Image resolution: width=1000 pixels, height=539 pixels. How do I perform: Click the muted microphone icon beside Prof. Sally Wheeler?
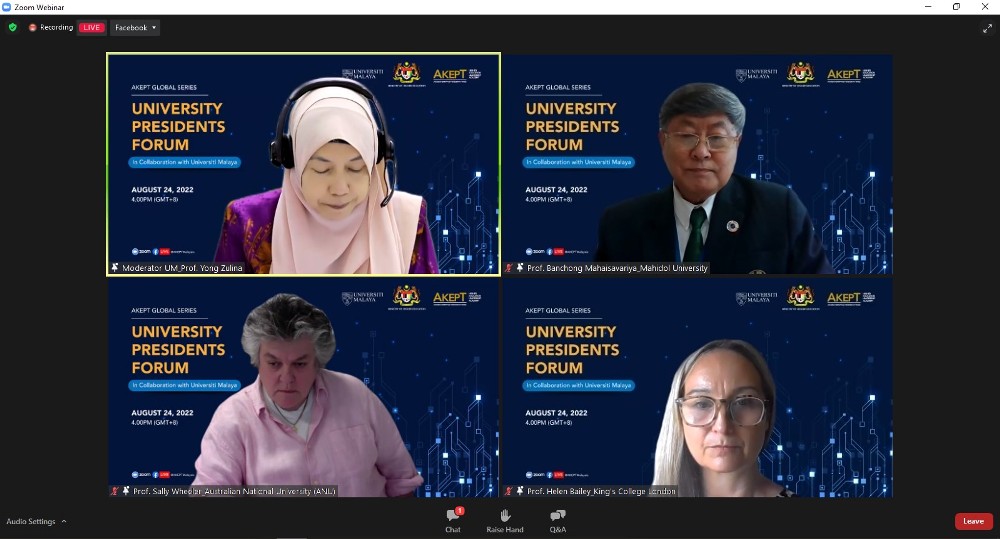(x=115, y=491)
